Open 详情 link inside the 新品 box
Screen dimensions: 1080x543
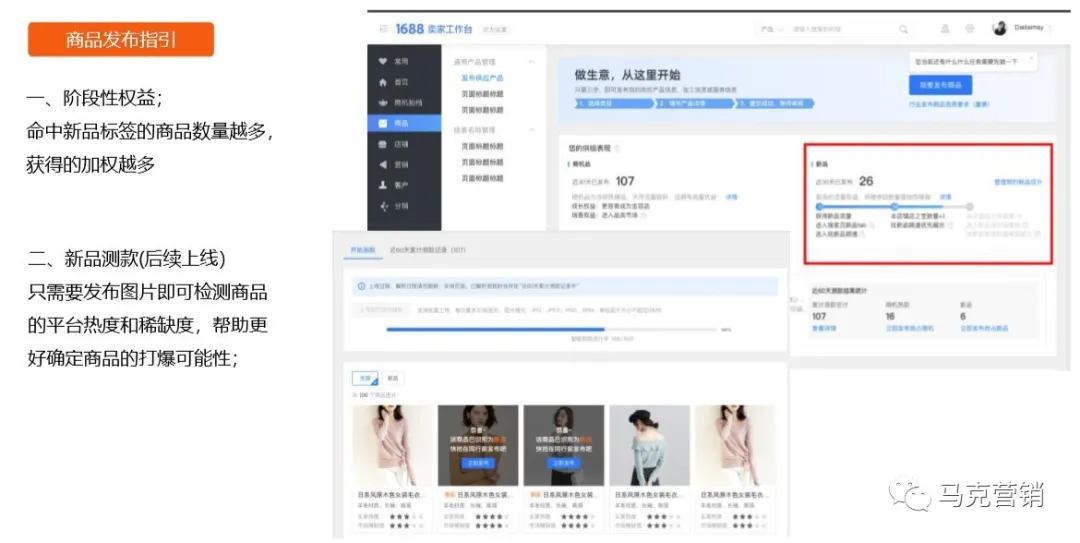(x=946, y=197)
